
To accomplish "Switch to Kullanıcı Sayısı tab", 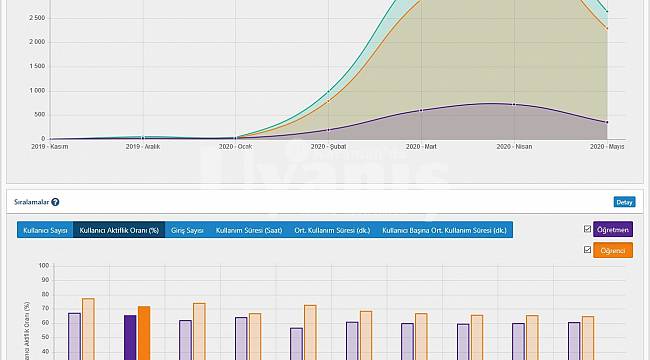I will click(x=45, y=230).
